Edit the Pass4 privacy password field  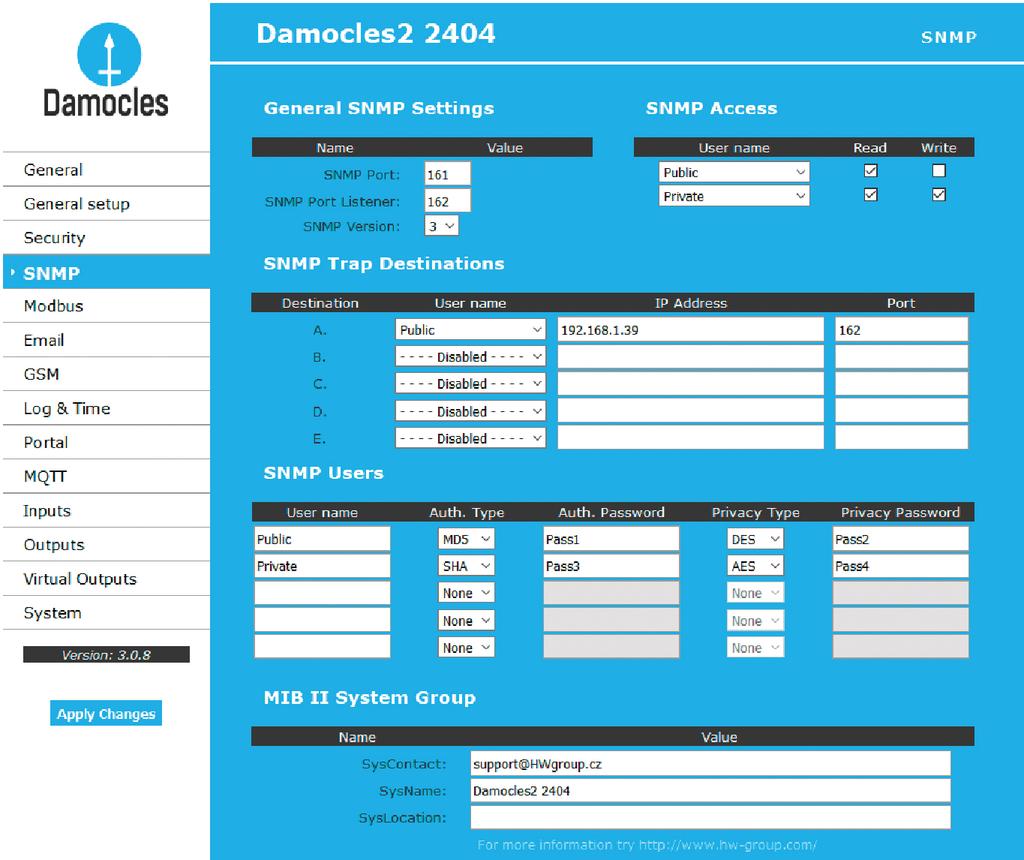[900, 566]
